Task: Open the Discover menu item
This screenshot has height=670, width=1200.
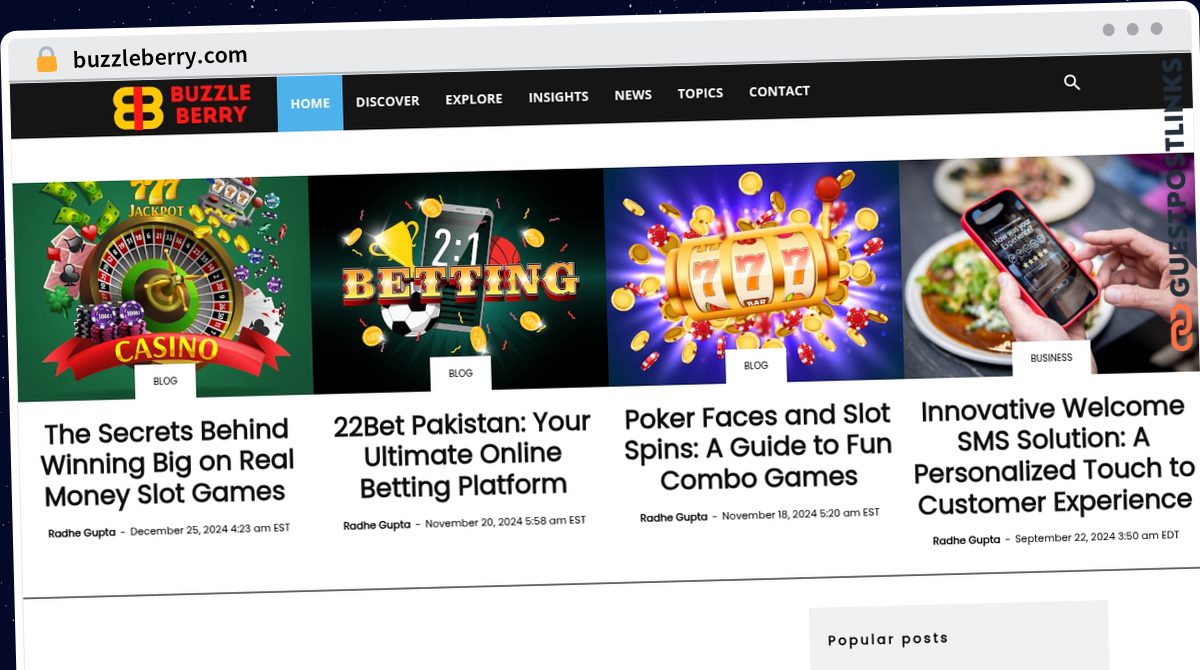Action: point(387,101)
